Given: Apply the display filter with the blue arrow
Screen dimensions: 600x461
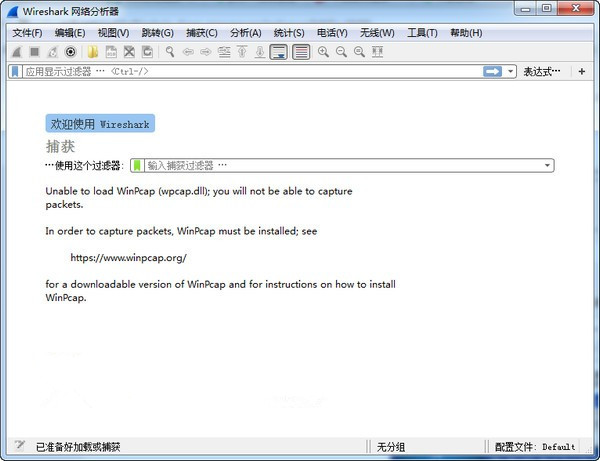Looking at the screenshot, I should 492,72.
